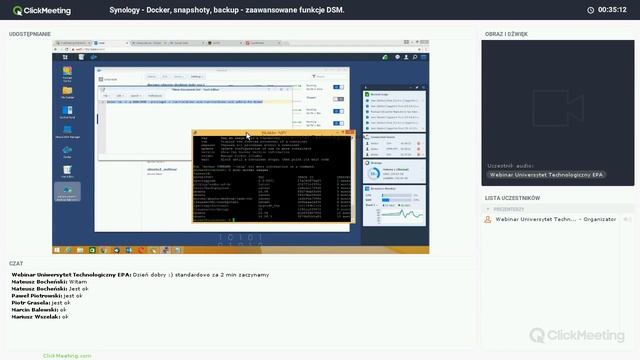Click the network graph in Resource Monitor

pos(401,215)
